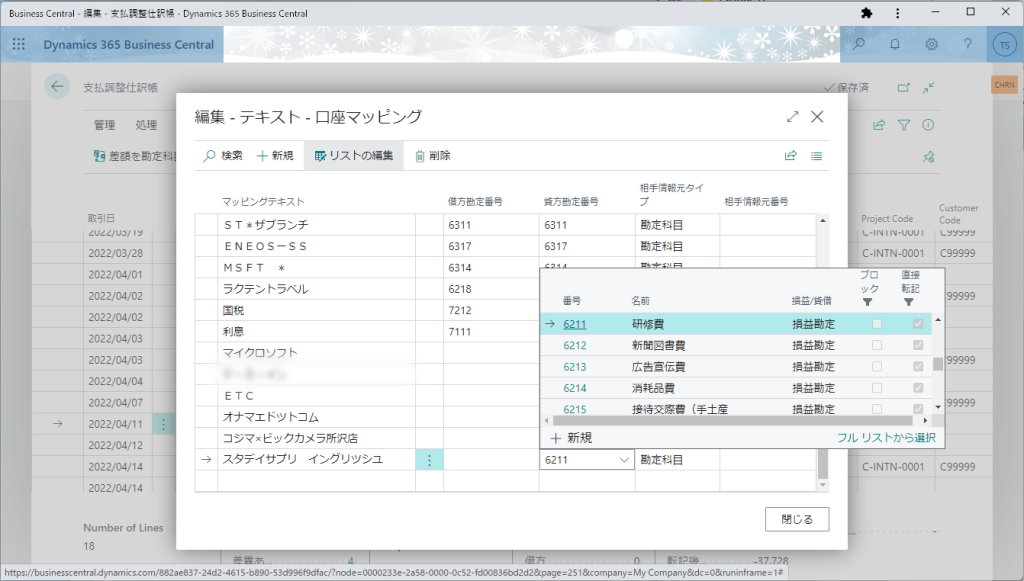Click the 名前 column header in lookup
Image resolution: width=1024 pixels, height=581 pixels.
[640, 301]
